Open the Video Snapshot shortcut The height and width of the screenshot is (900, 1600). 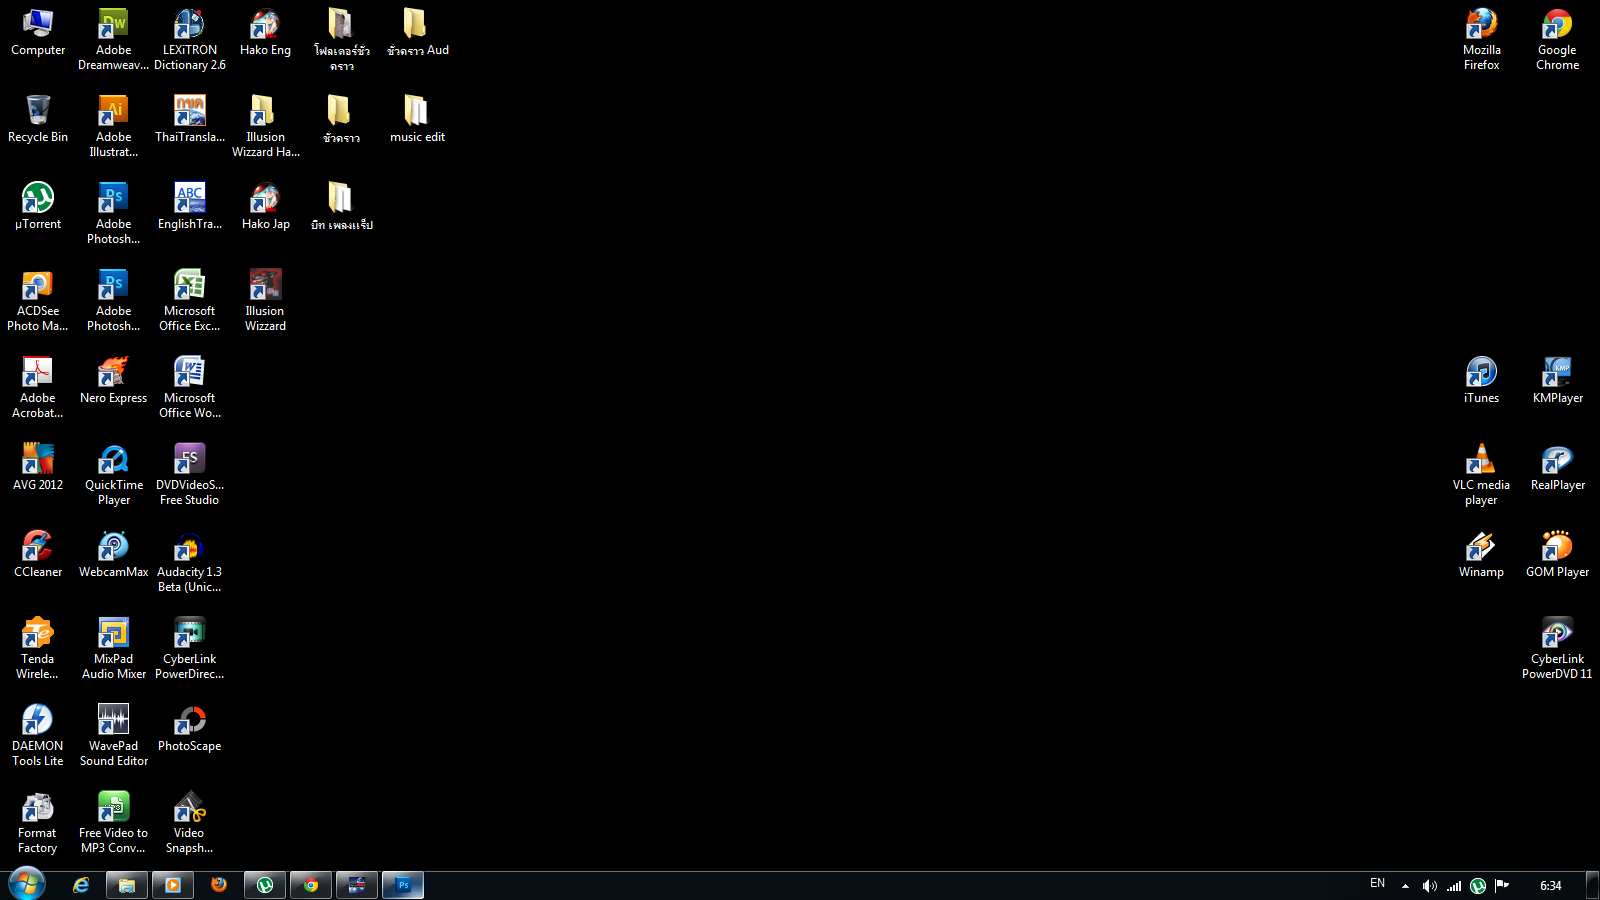(x=190, y=822)
